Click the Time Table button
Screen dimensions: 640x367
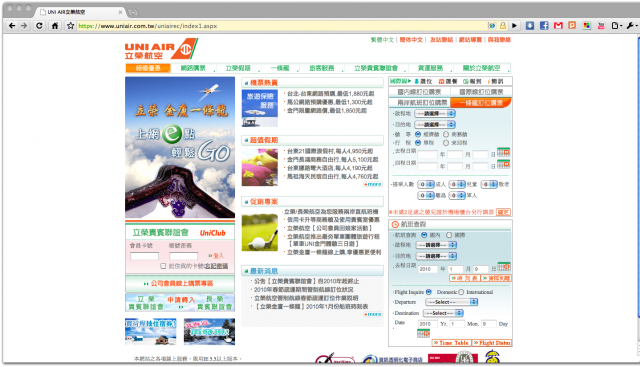point(451,343)
